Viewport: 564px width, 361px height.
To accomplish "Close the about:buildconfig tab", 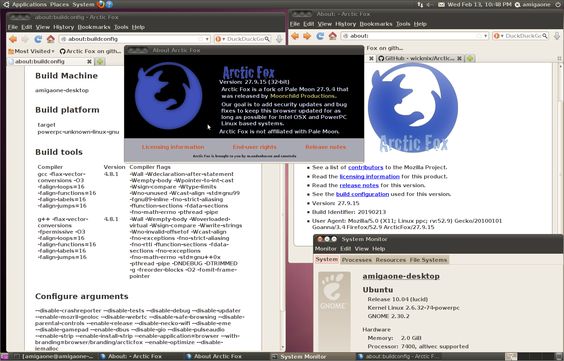I will (89, 61).
